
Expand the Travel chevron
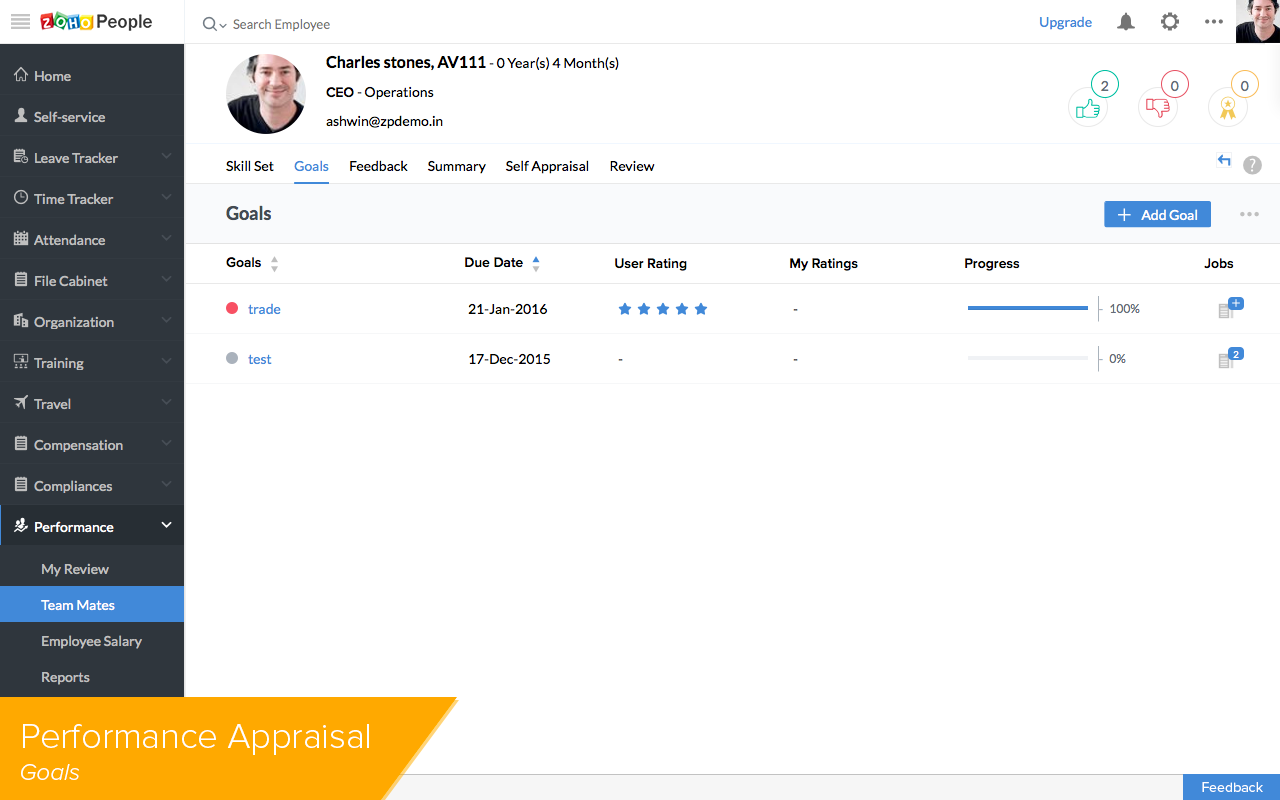pyautogui.click(x=166, y=402)
